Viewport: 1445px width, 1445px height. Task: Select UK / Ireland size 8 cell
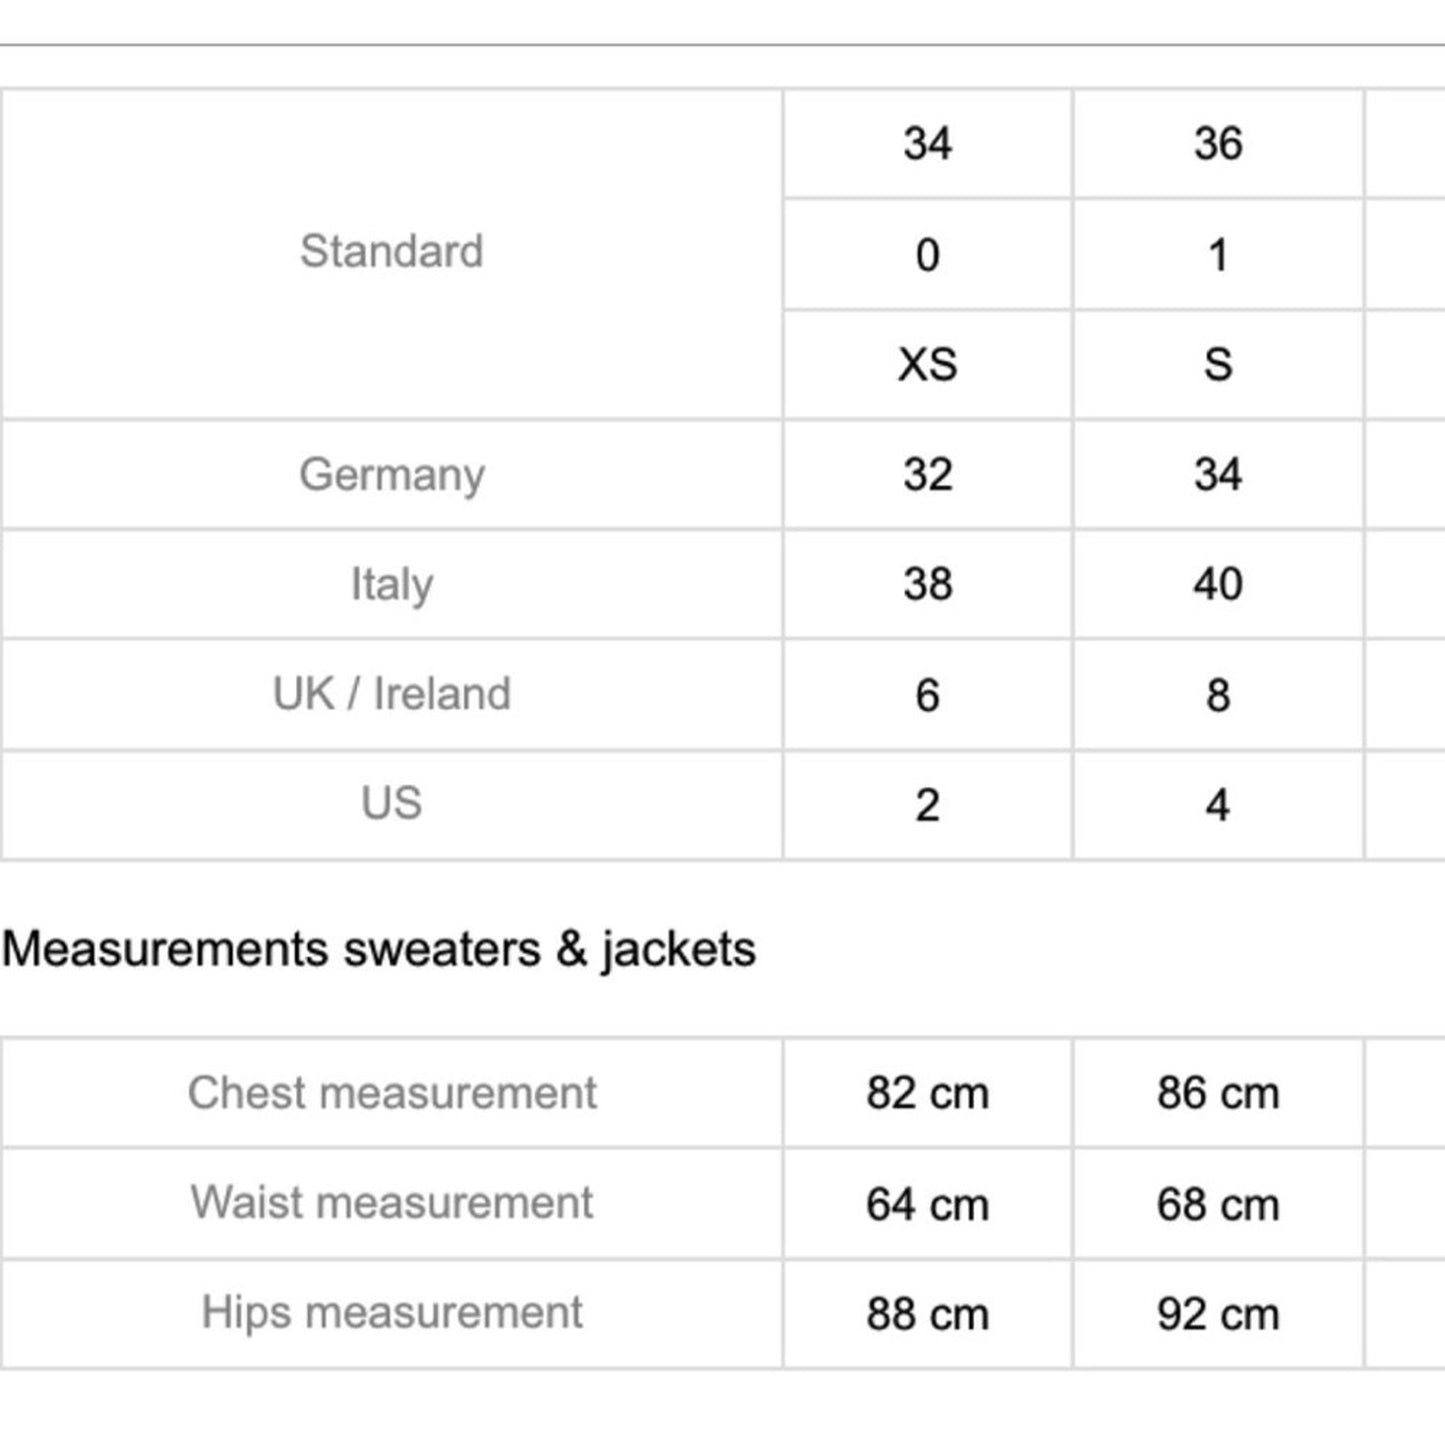[x=1217, y=695]
